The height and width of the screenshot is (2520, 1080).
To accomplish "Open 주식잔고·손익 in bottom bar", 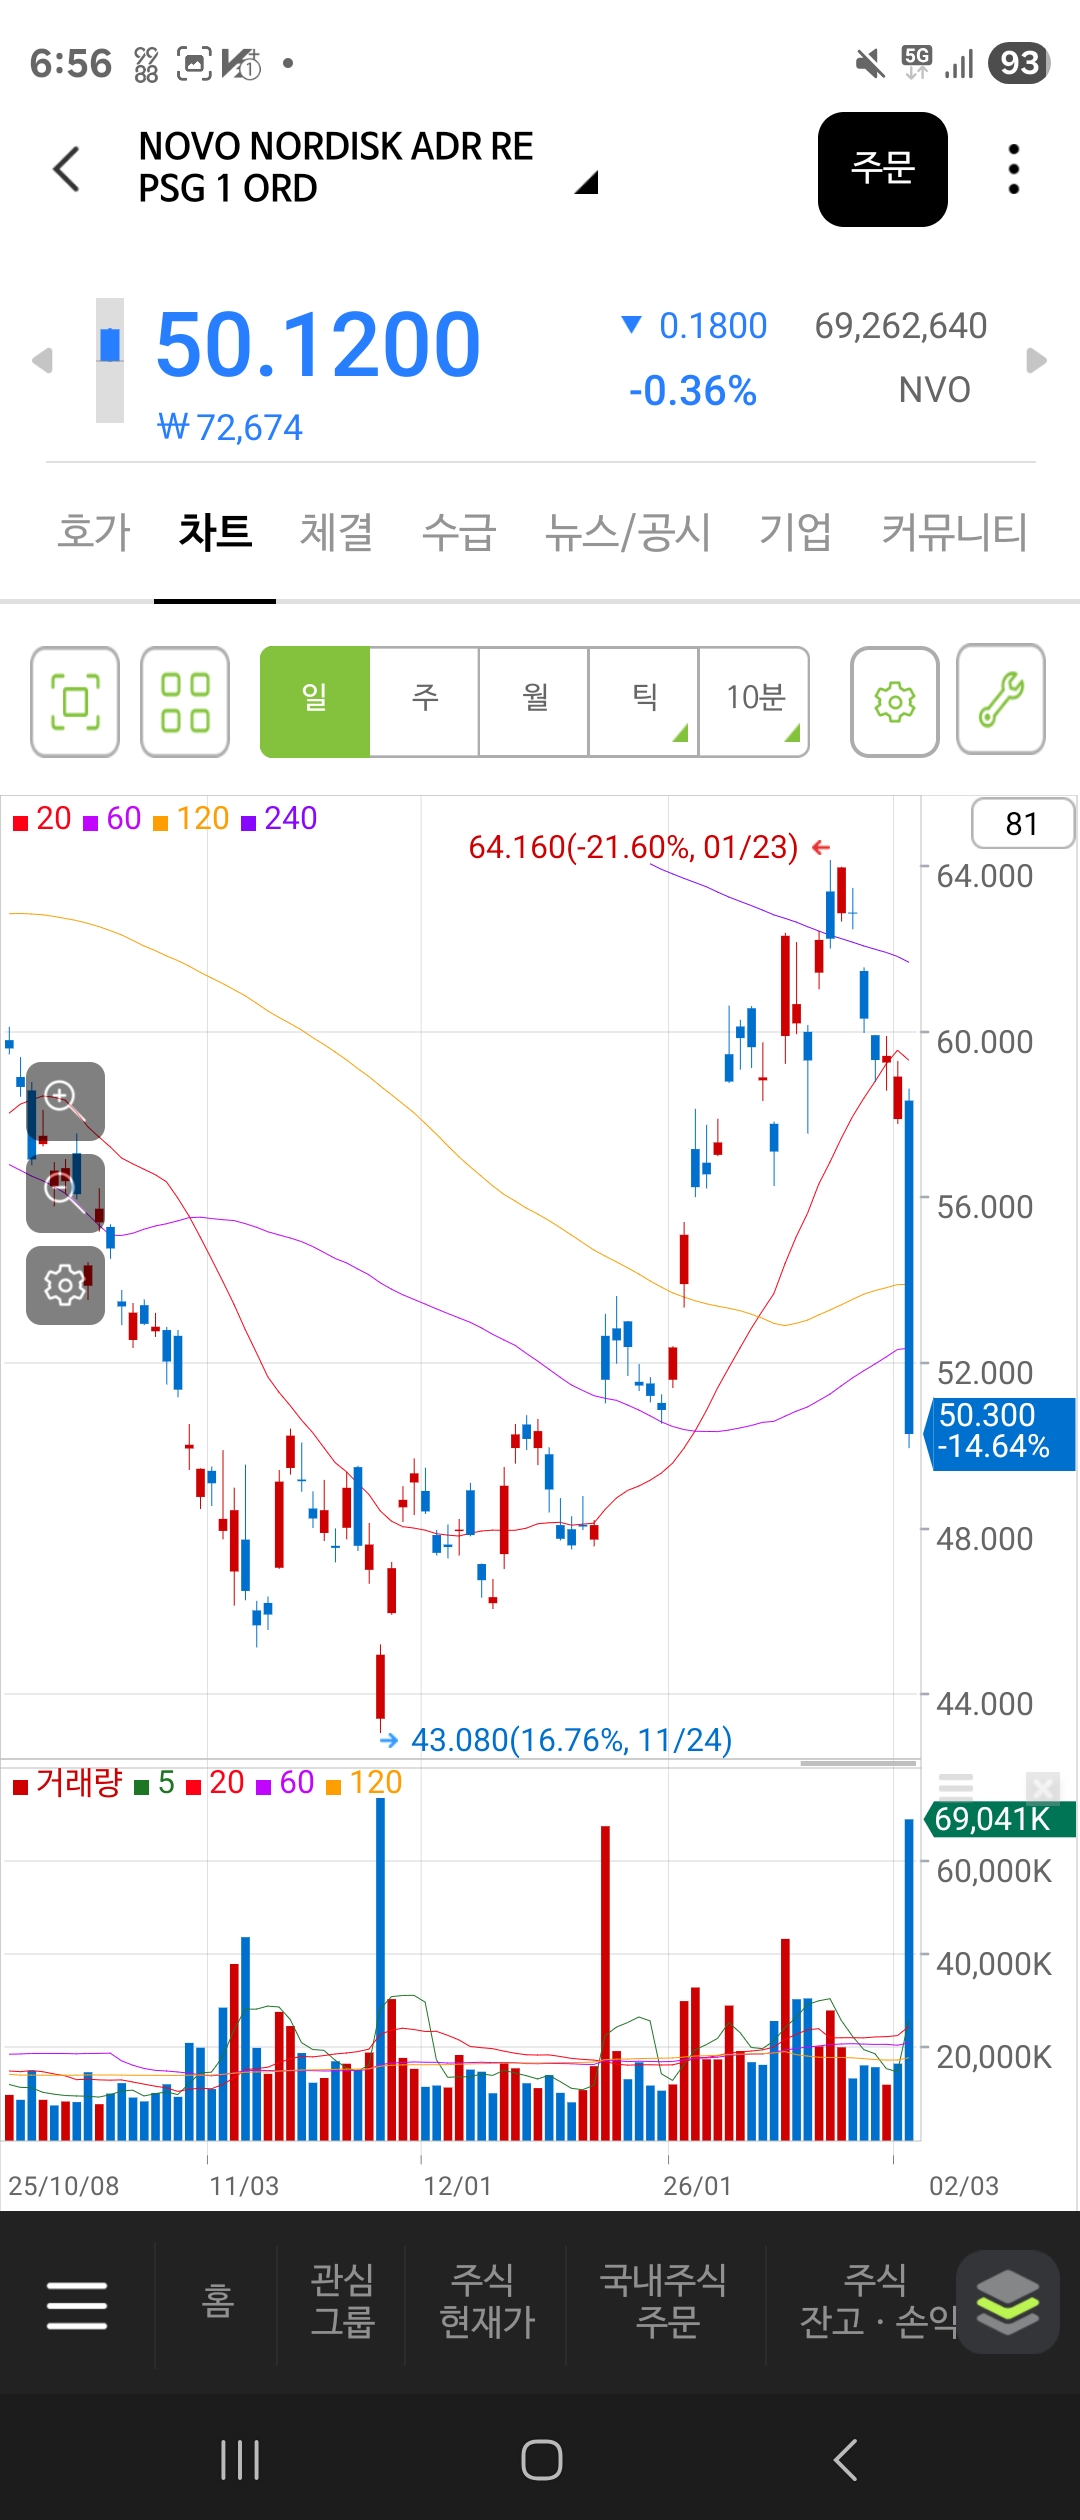I will point(877,2301).
